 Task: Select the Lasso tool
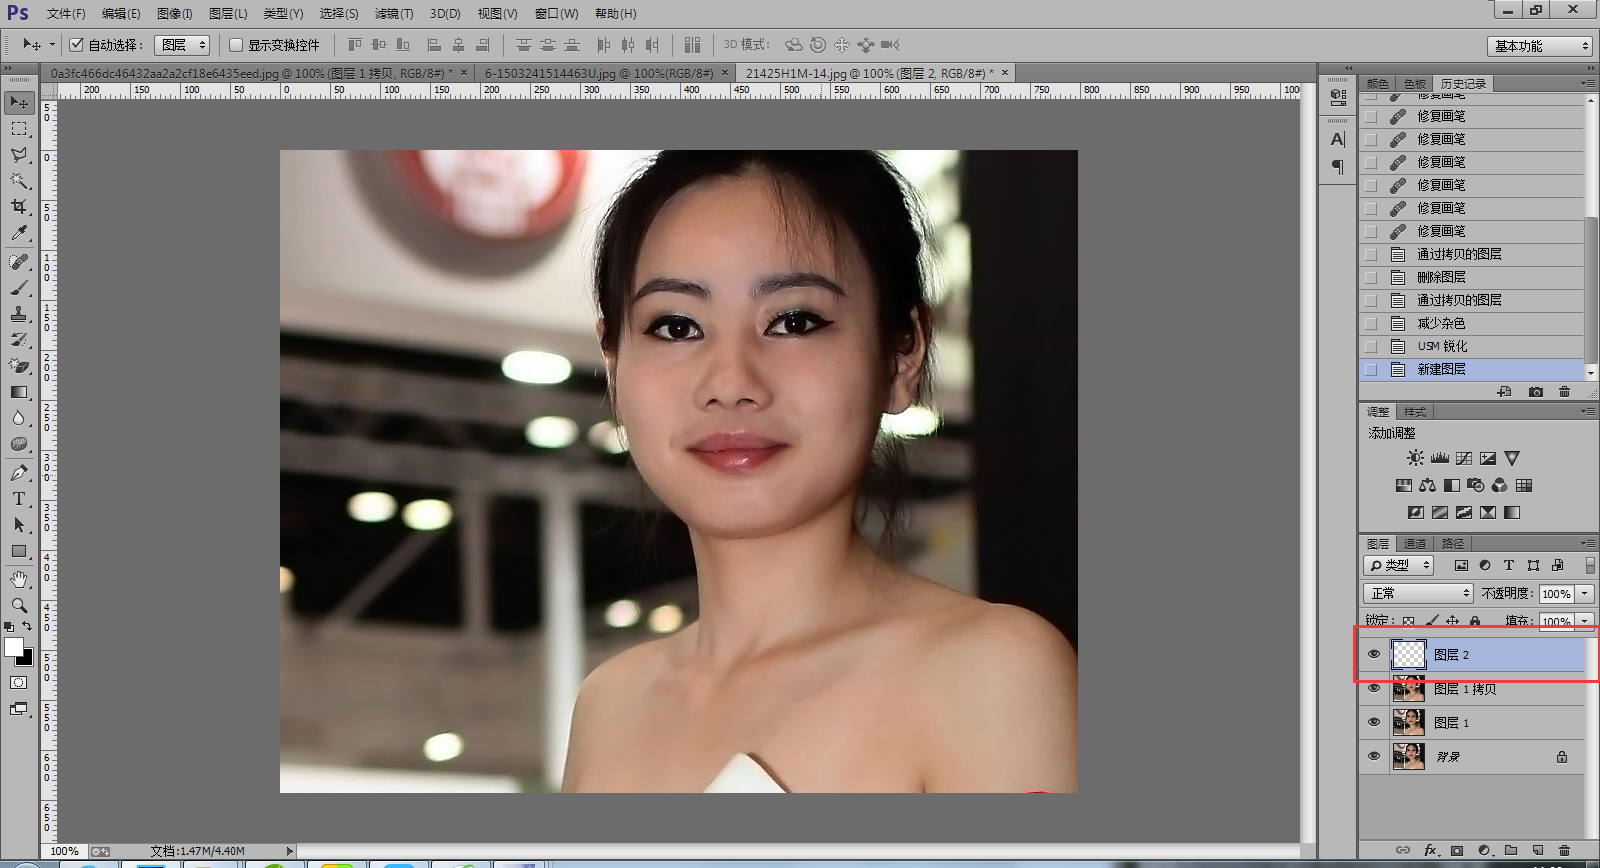coord(19,155)
